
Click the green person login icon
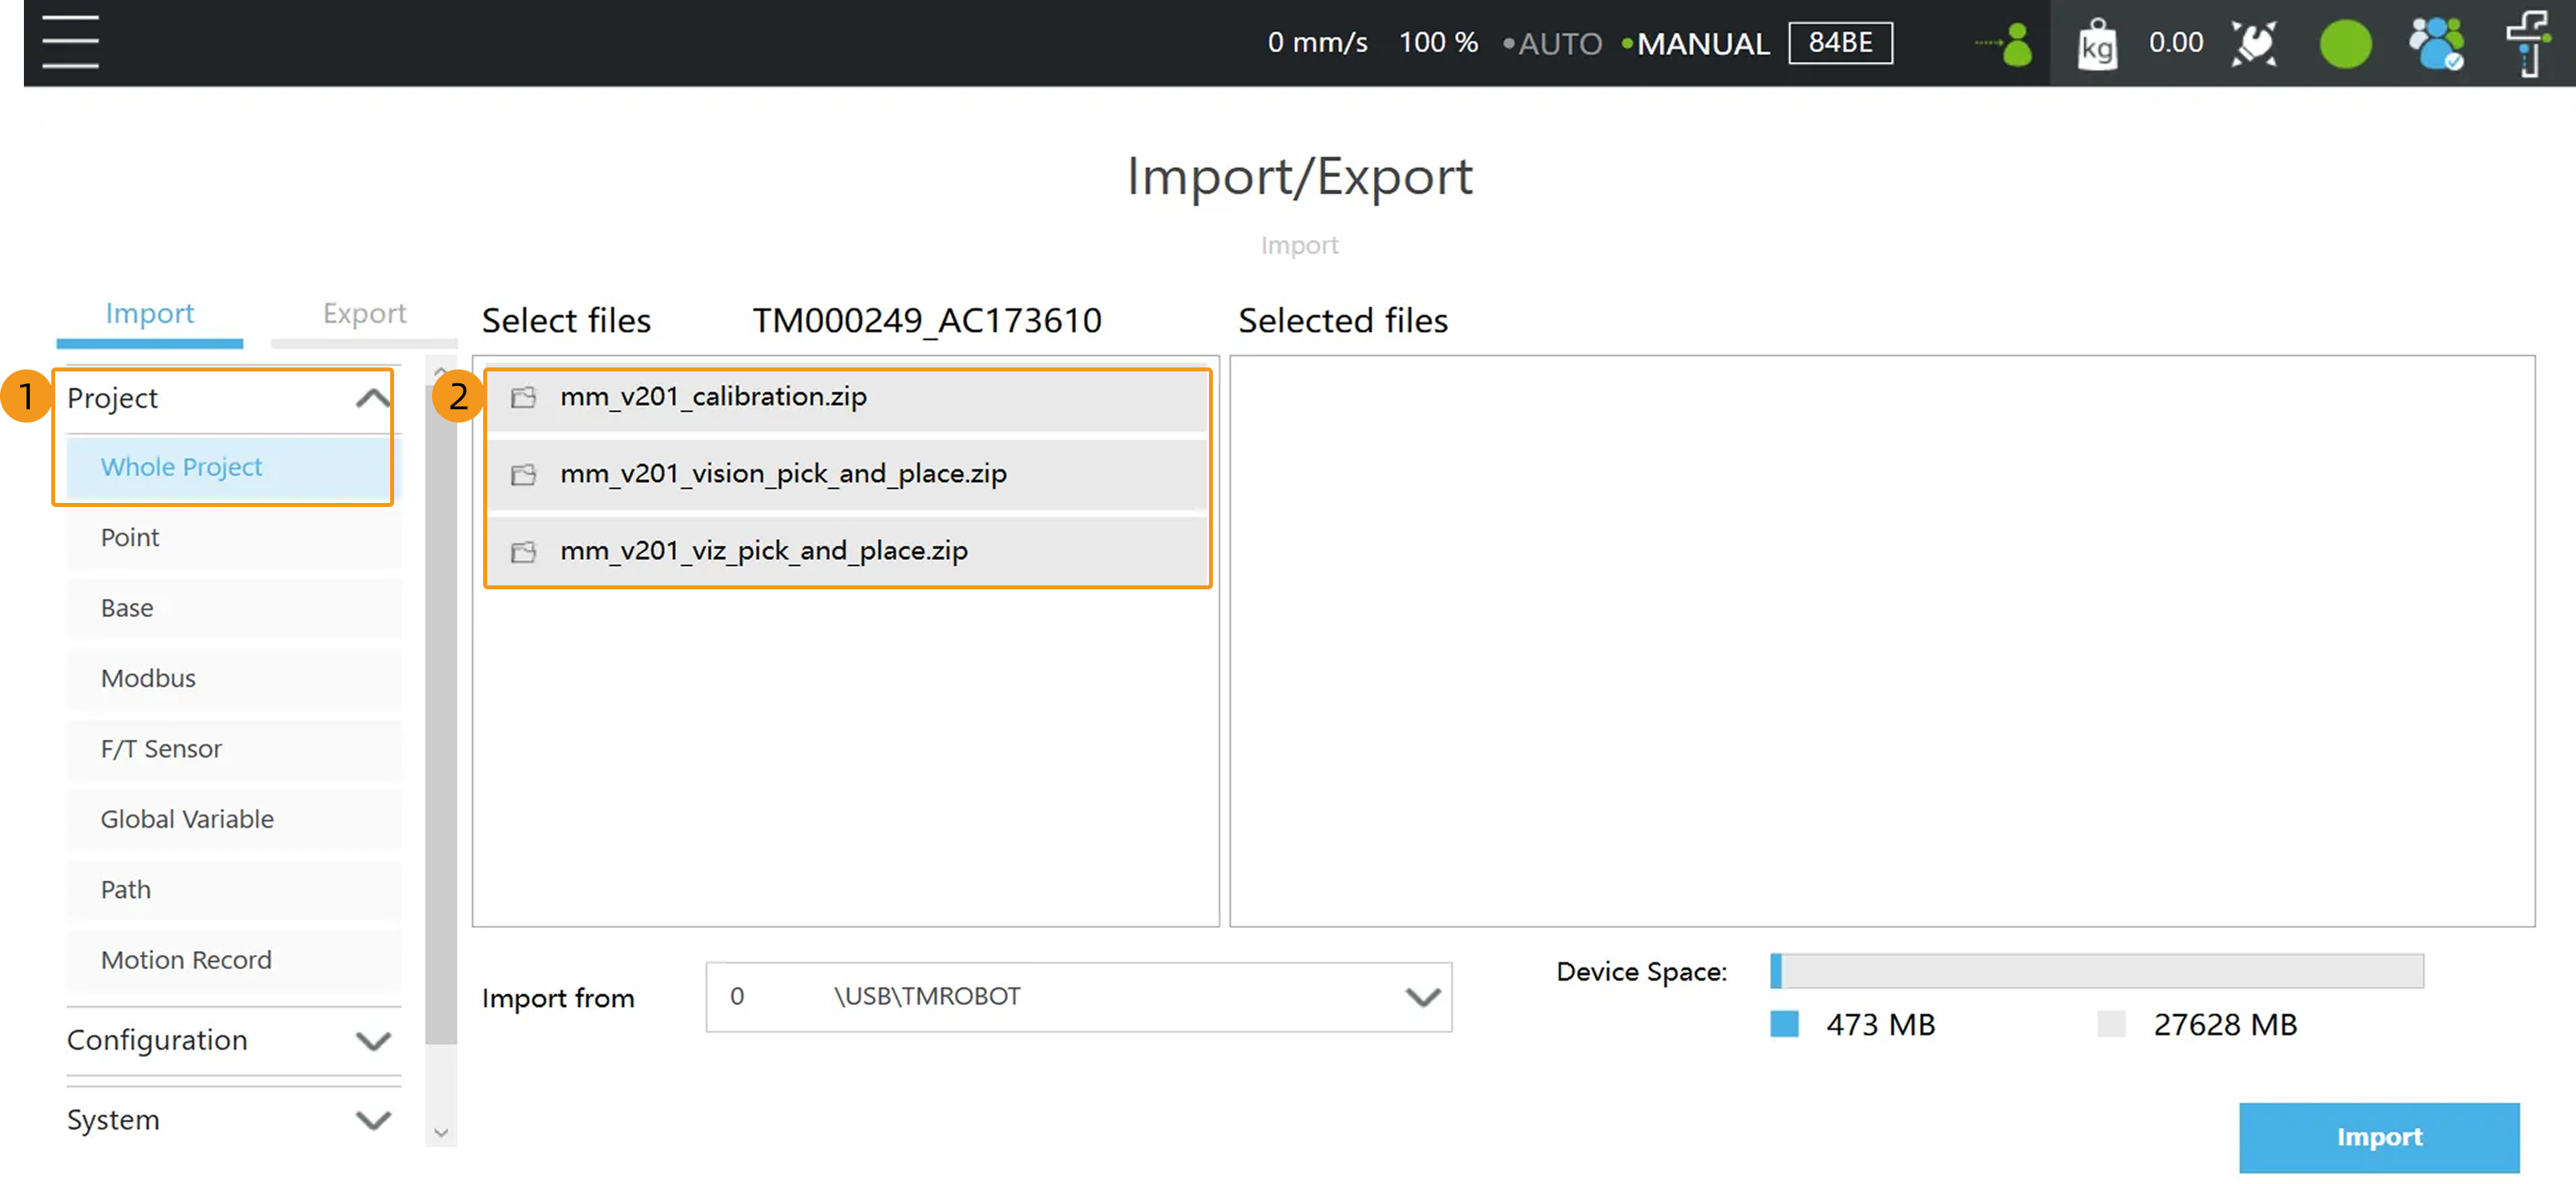point(2015,44)
